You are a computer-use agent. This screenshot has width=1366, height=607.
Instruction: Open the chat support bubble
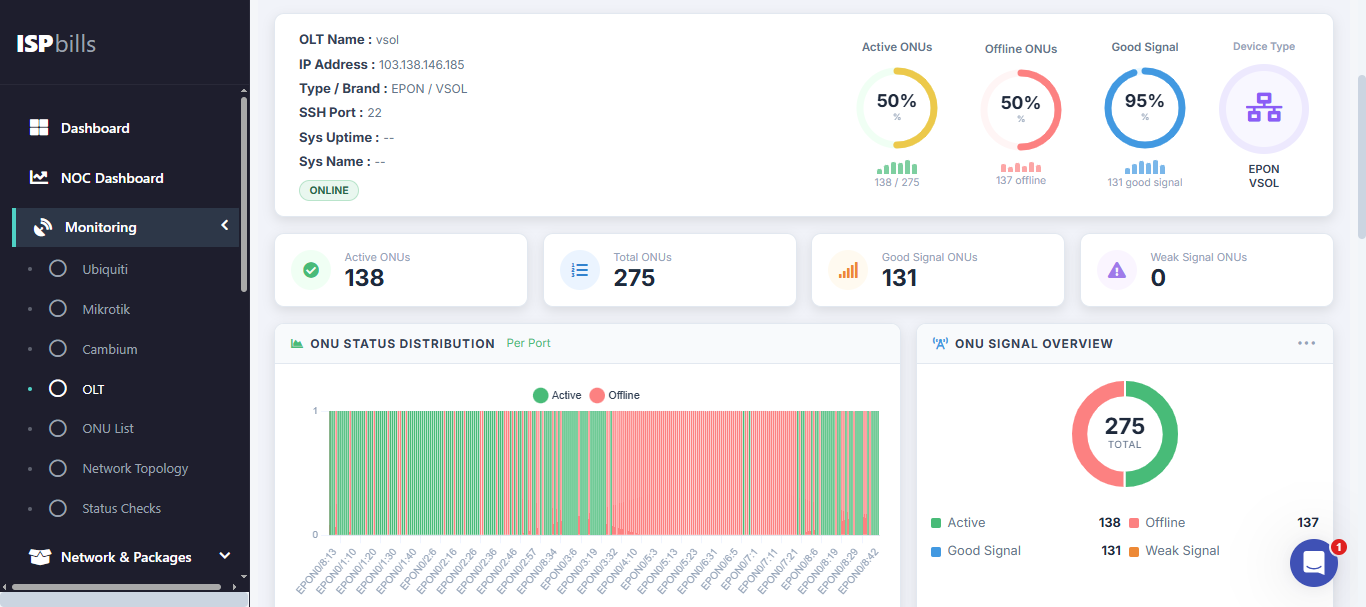pos(1313,563)
